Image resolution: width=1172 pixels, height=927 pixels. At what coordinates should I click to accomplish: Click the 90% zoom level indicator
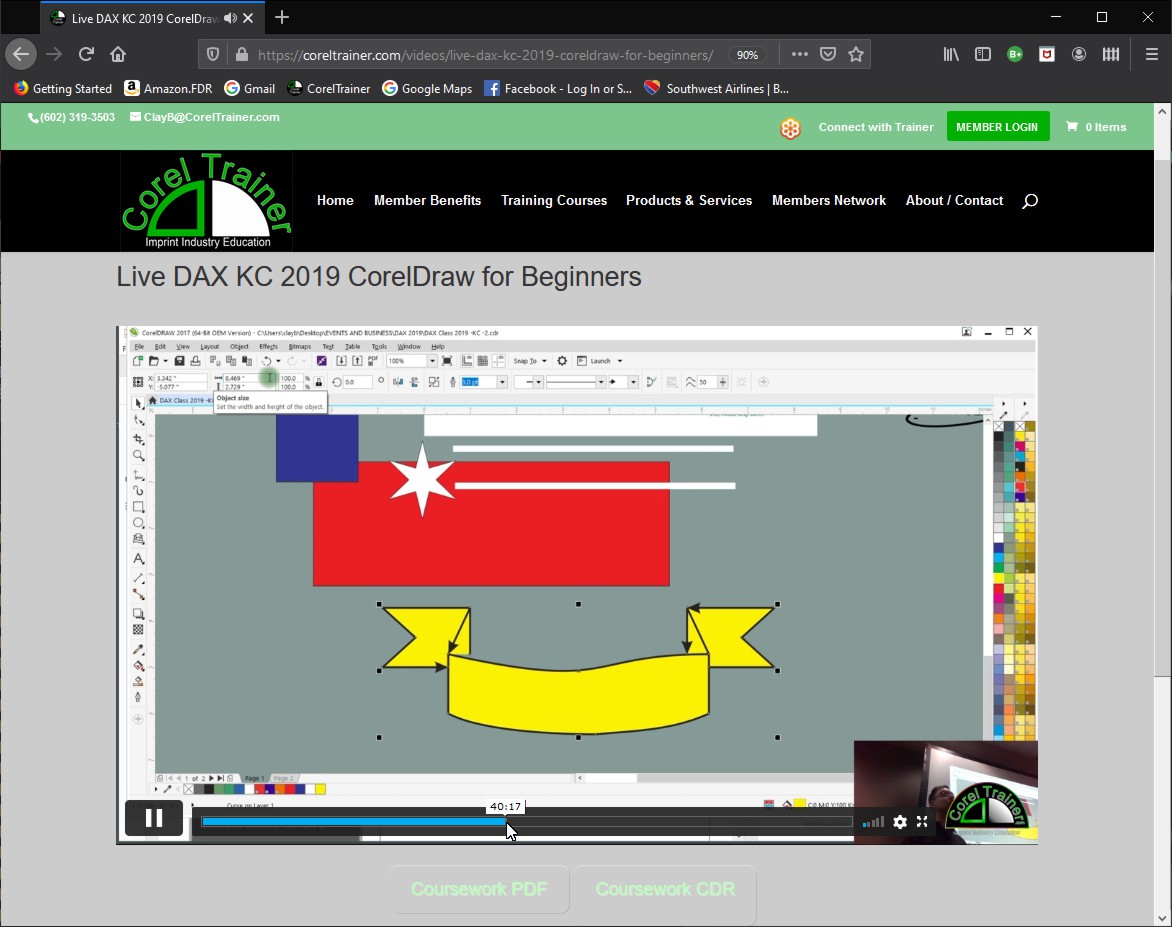coord(747,55)
